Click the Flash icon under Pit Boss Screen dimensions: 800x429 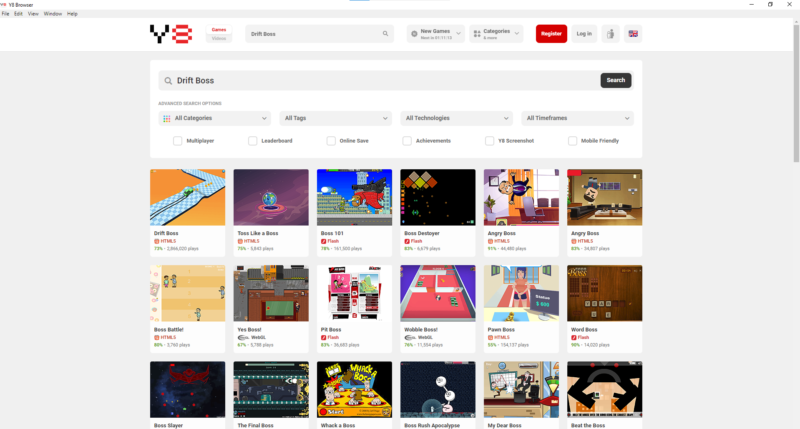323,338
